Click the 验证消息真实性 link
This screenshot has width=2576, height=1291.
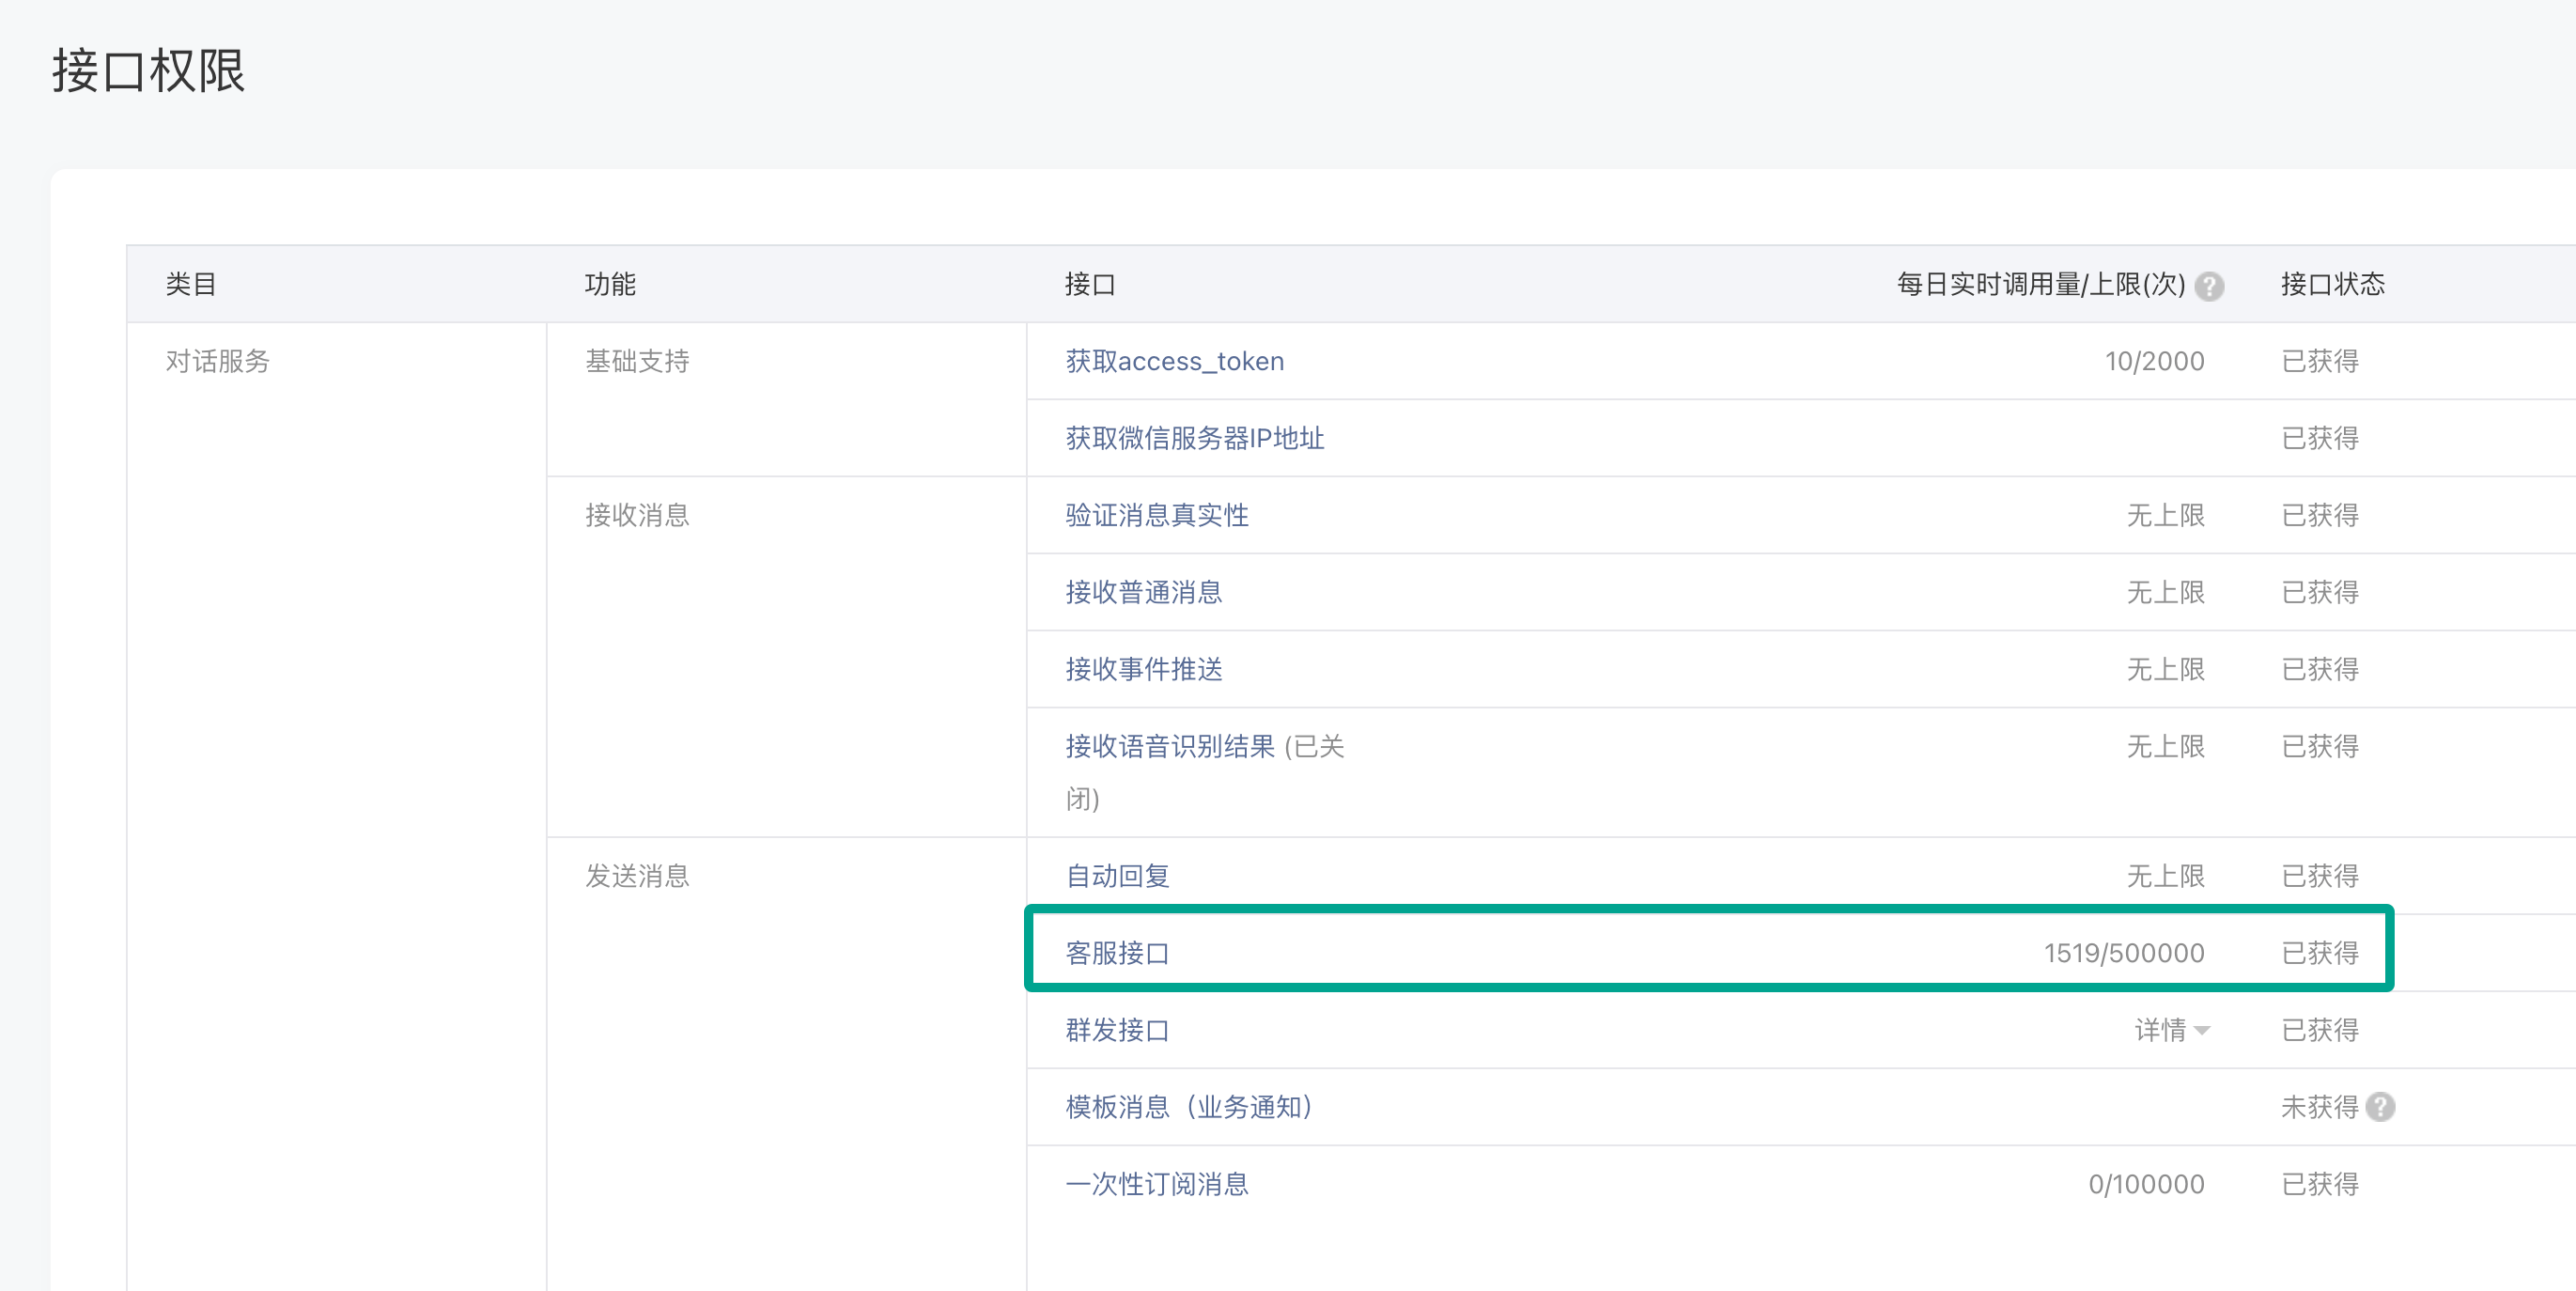pos(1156,515)
